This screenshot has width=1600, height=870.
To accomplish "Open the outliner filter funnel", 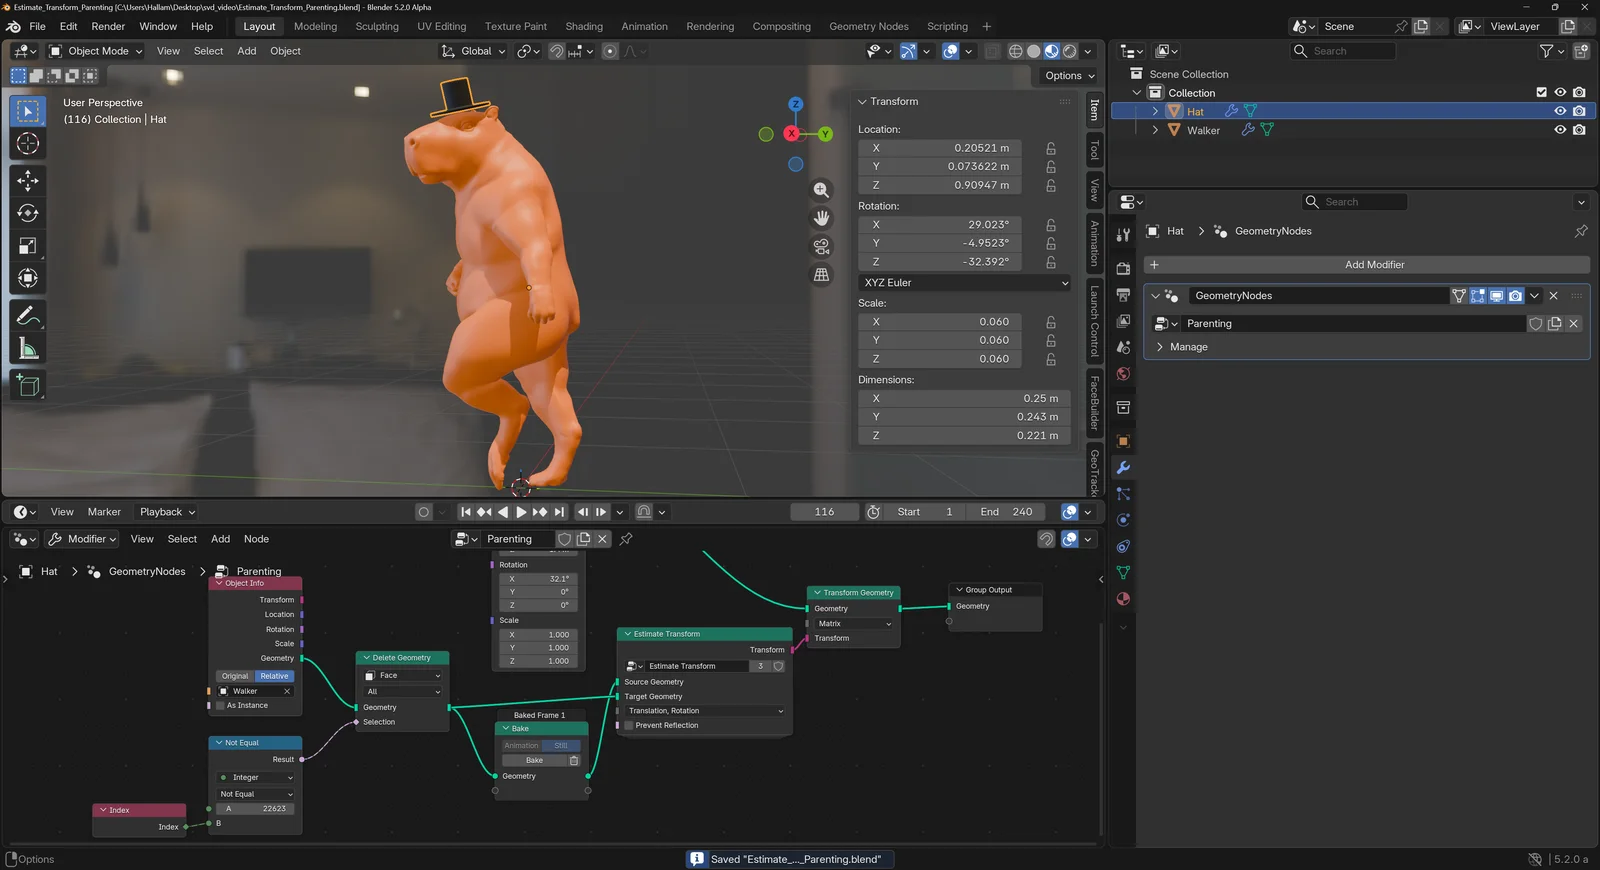I will tap(1547, 51).
